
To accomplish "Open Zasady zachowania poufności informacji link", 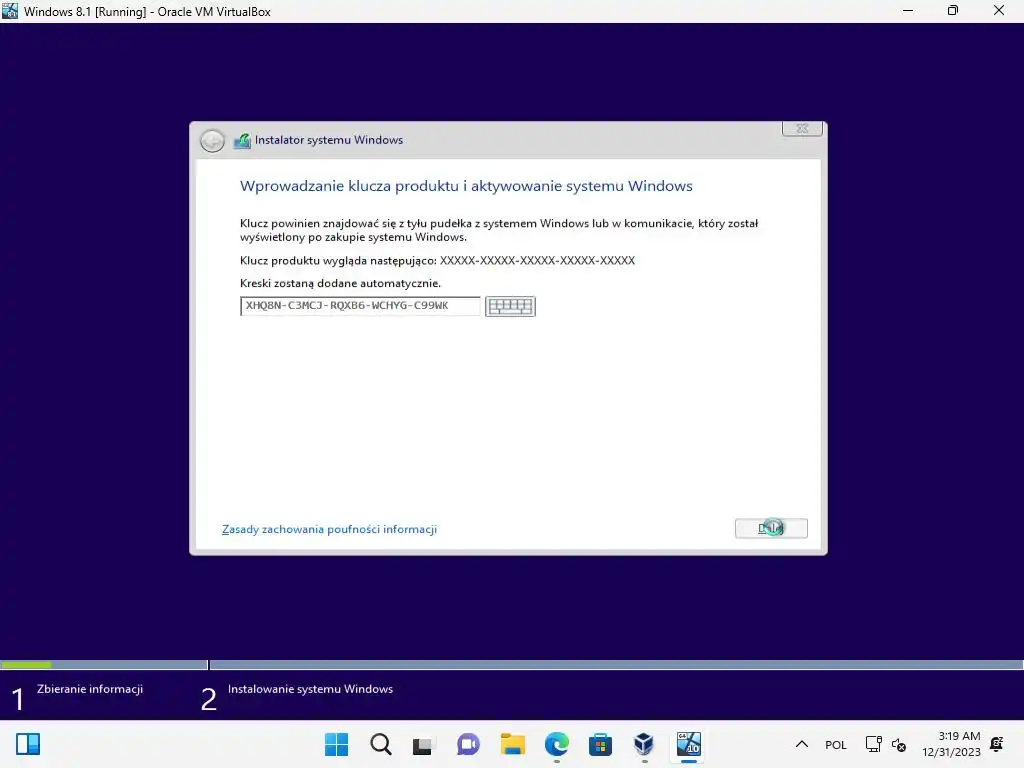I will pos(329,529).
